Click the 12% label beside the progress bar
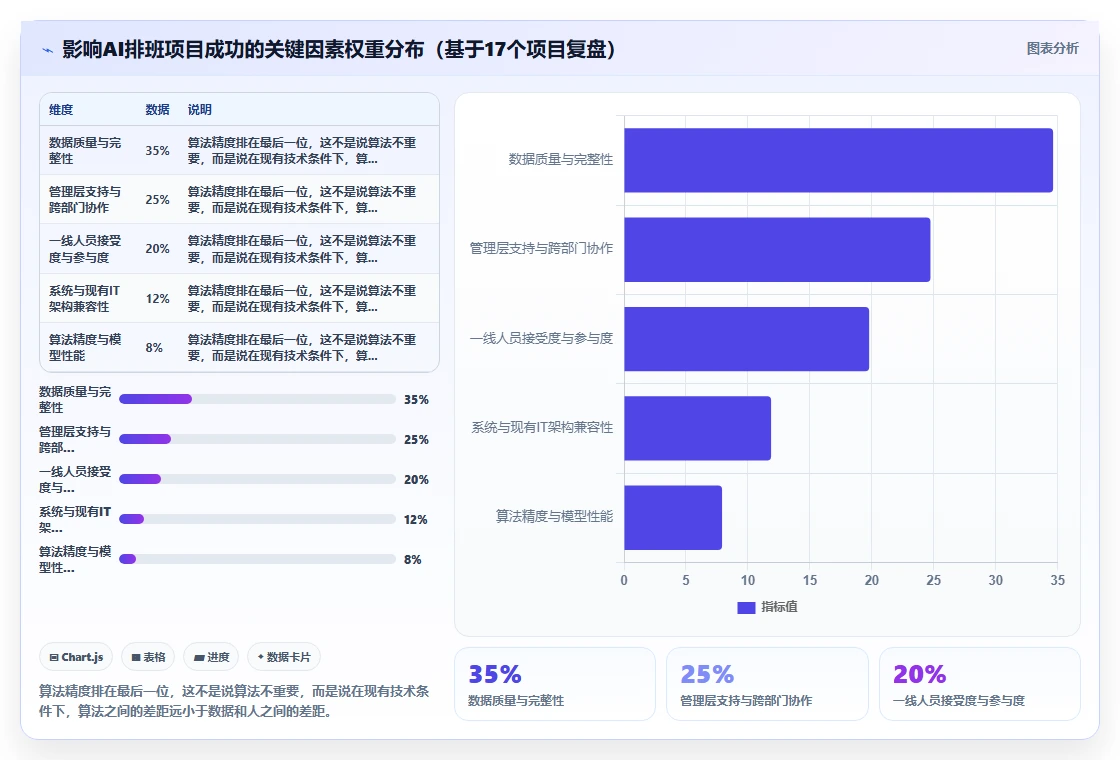This screenshot has height=760, width=1120. 416,519
